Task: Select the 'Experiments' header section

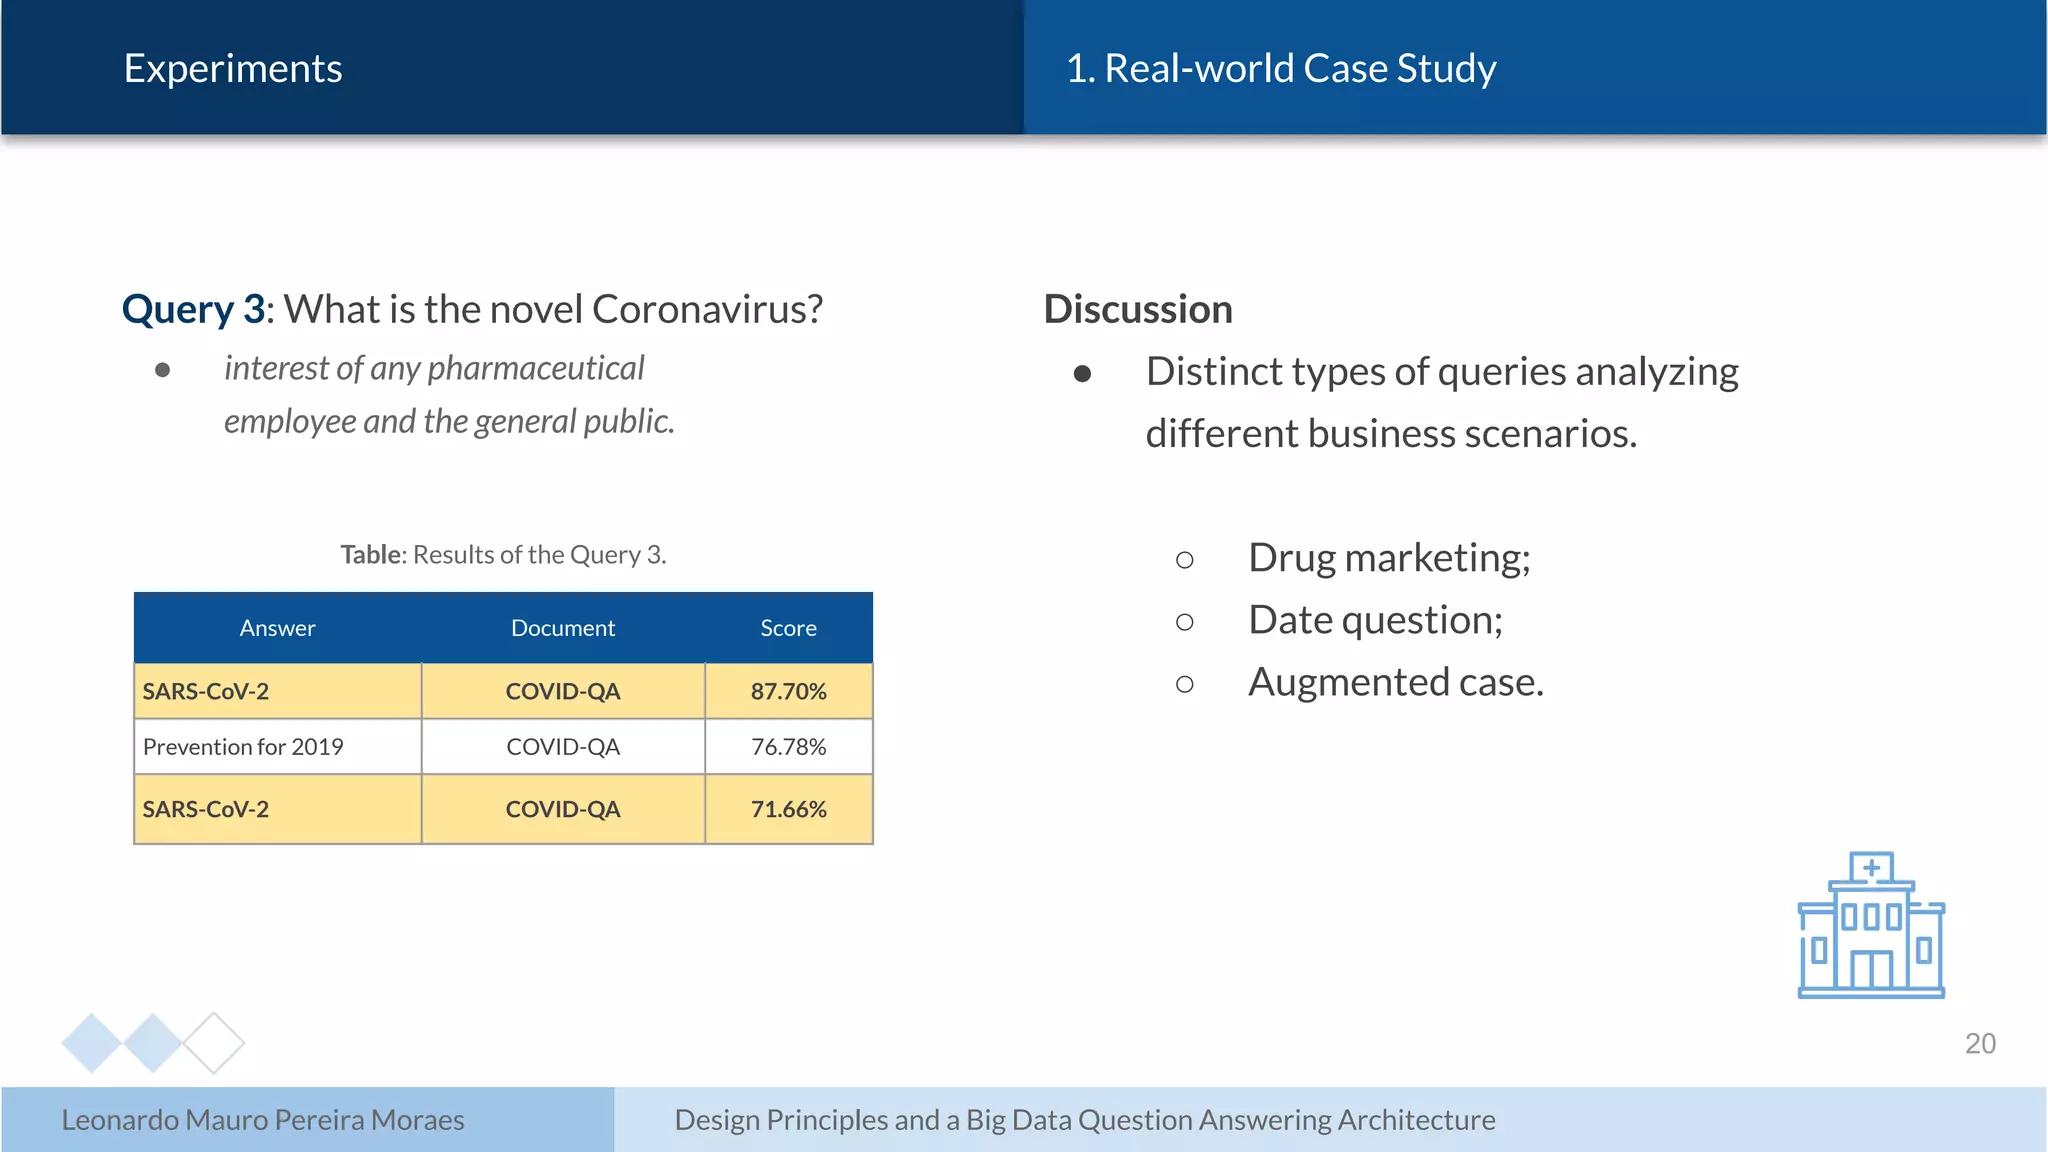Action: 233,68
